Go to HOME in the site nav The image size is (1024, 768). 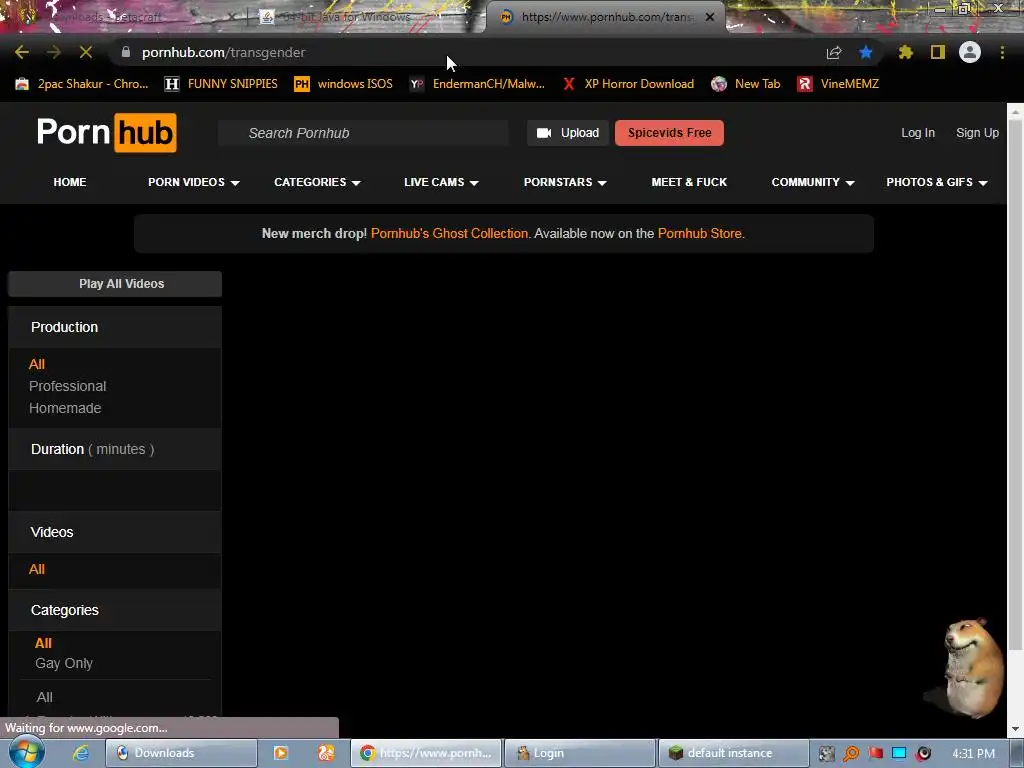point(70,182)
